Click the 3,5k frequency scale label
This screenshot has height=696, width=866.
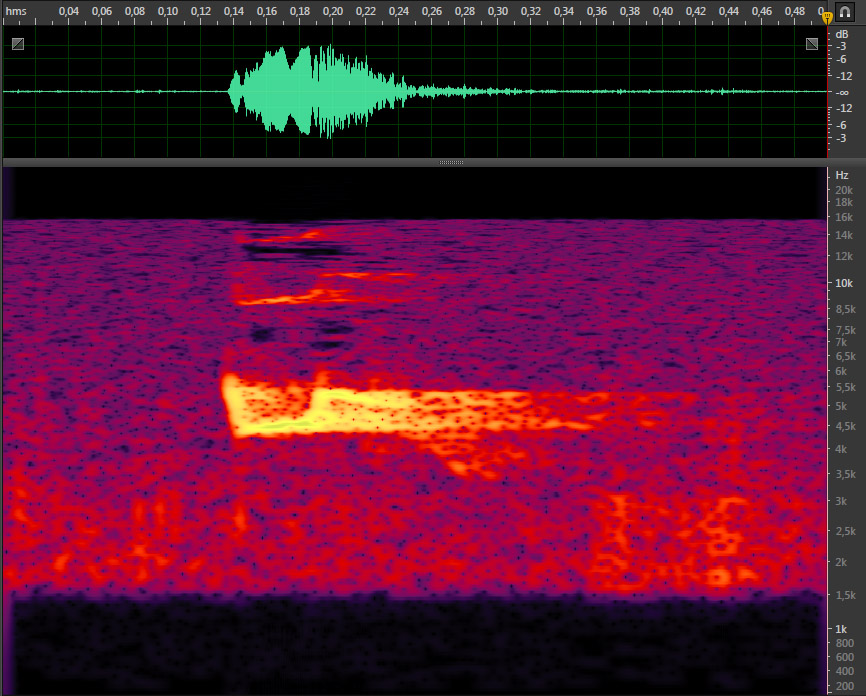coord(846,473)
